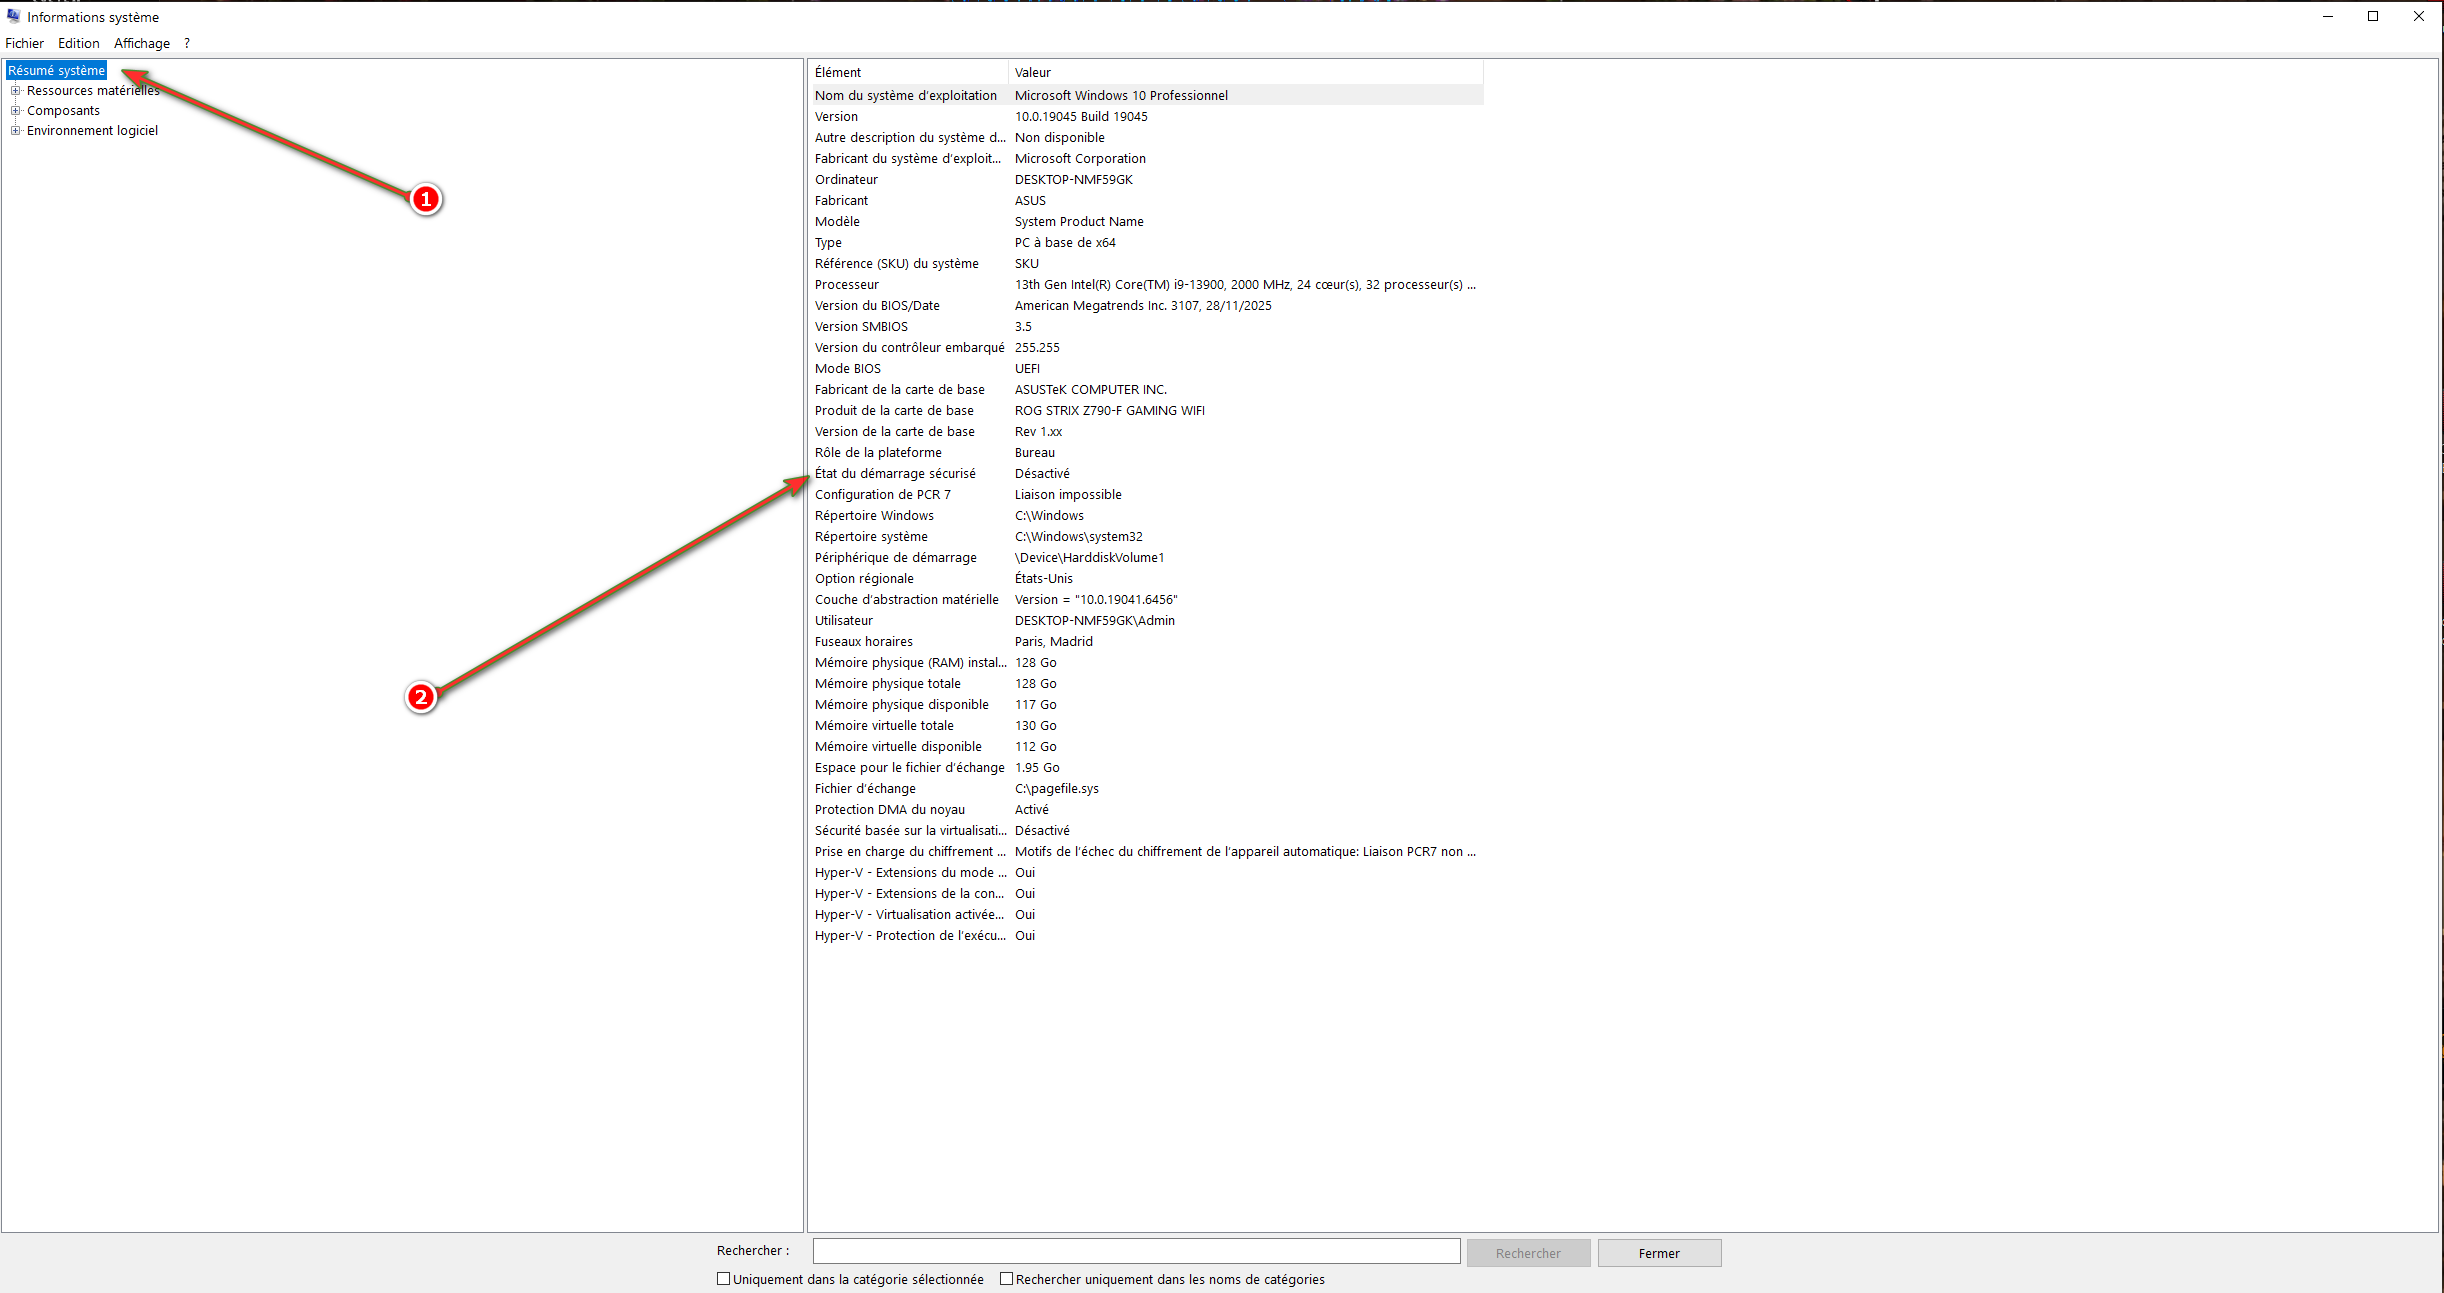The width and height of the screenshot is (2444, 1293).
Task: Maximize the Informations système window
Action: point(2373,16)
